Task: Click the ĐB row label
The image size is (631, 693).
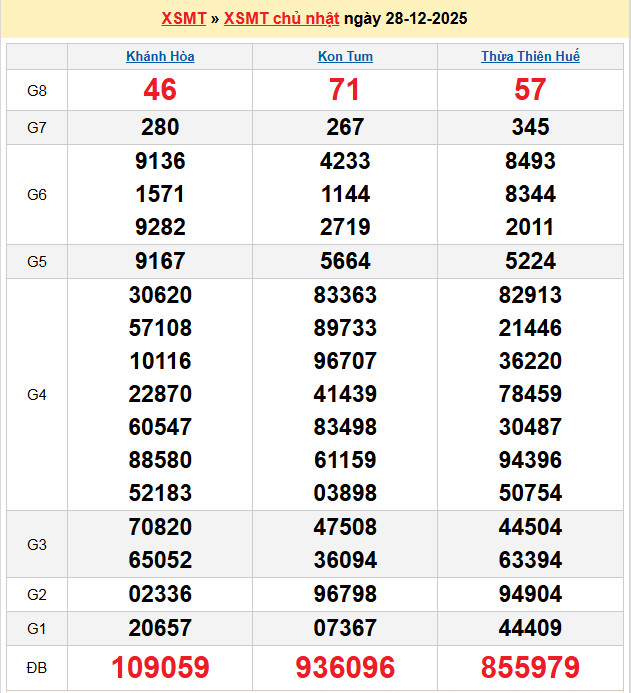Action: click(x=37, y=667)
